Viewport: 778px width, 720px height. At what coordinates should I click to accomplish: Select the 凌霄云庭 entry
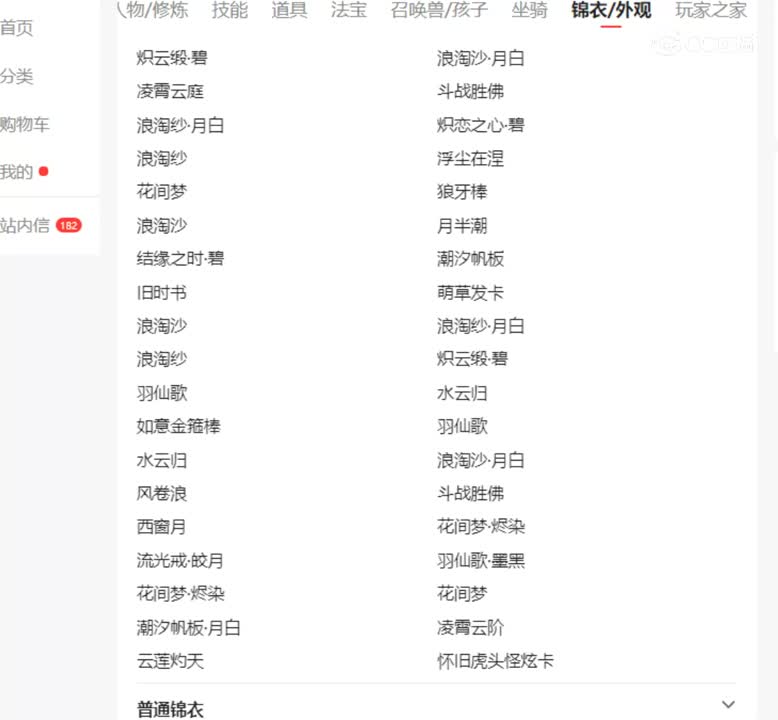(x=170, y=91)
